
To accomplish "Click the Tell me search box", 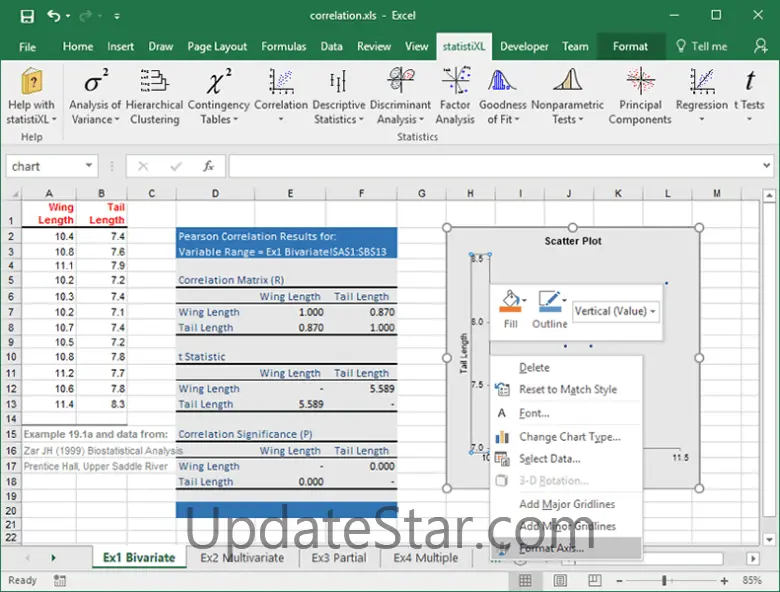I will pyautogui.click(x=702, y=47).
